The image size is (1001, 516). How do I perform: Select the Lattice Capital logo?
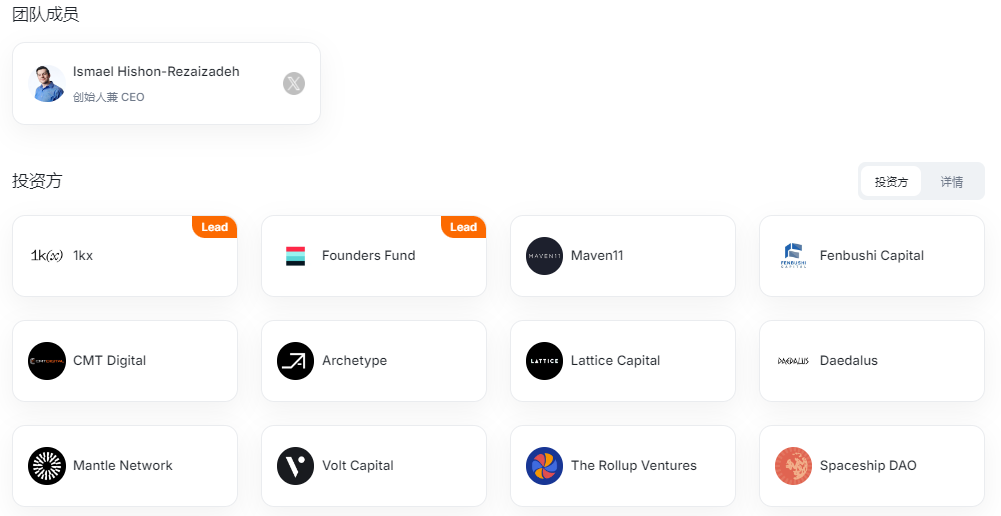545,361
